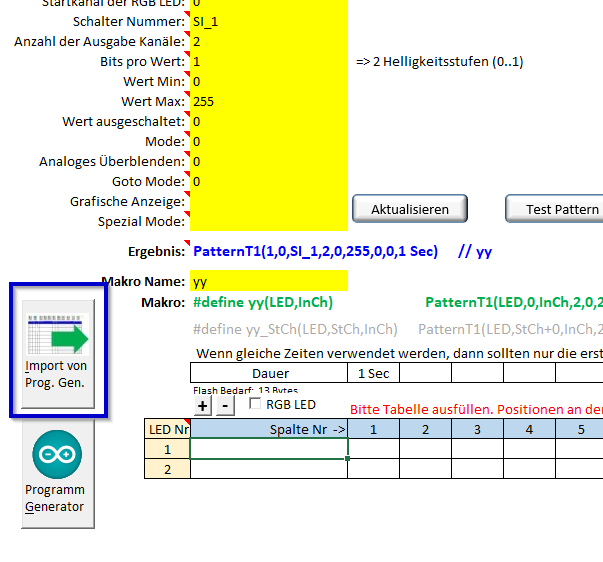603x562 pixels.
Task: Select LED Nr row 2 header
Action: pos(167,469)
